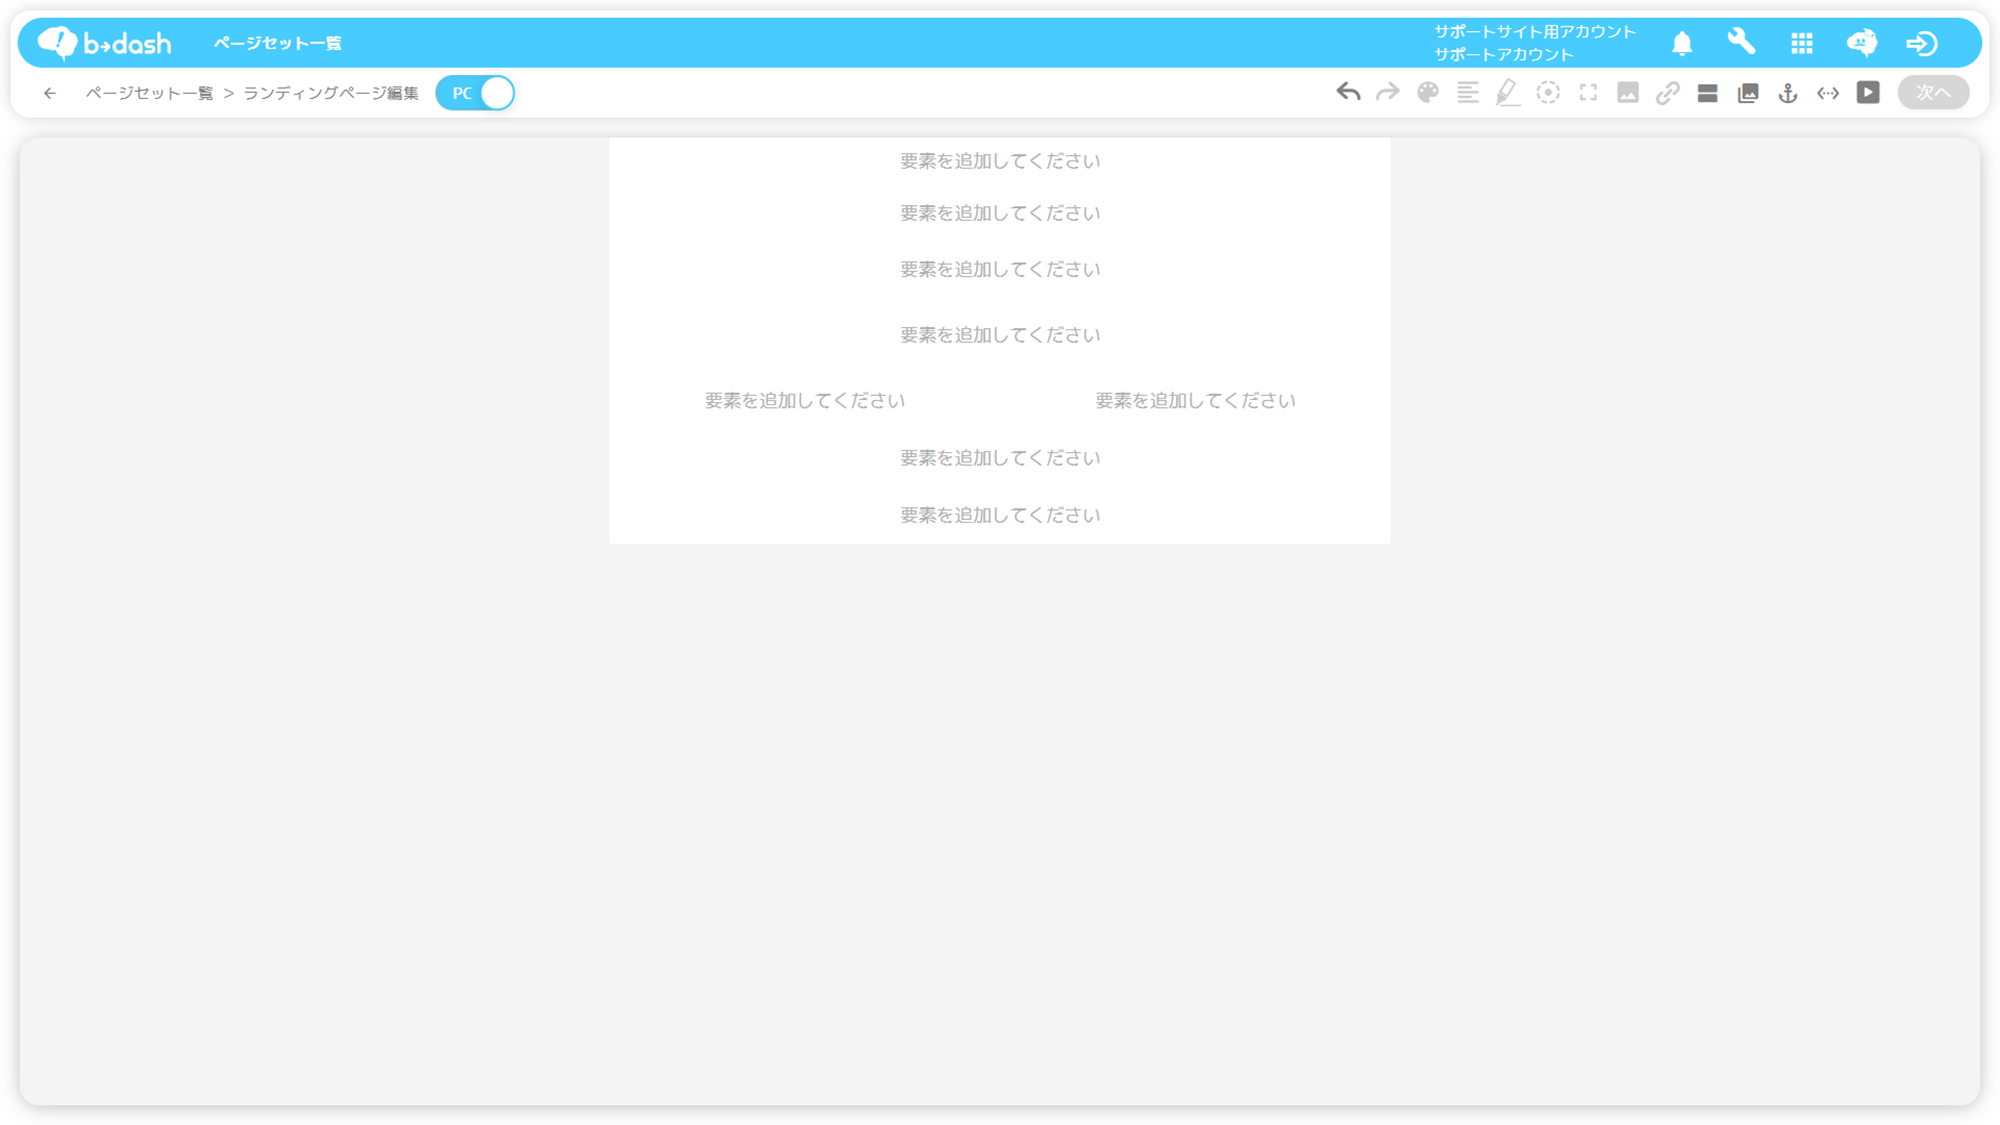This screenshot has width=2000, height=1125.
Task: Open the wrench settings icon
Action: click(x=1742, y=43)
